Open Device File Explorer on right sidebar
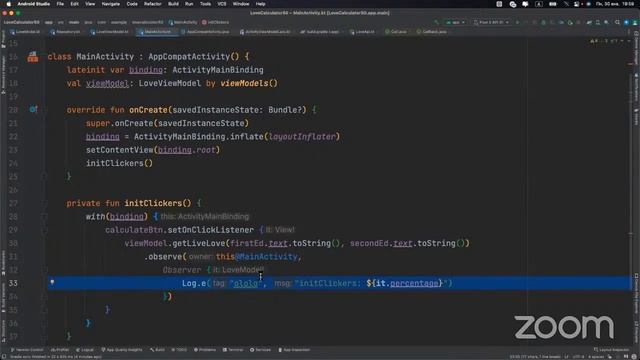The height and width of the screenshot is (360, 640). 636,294
